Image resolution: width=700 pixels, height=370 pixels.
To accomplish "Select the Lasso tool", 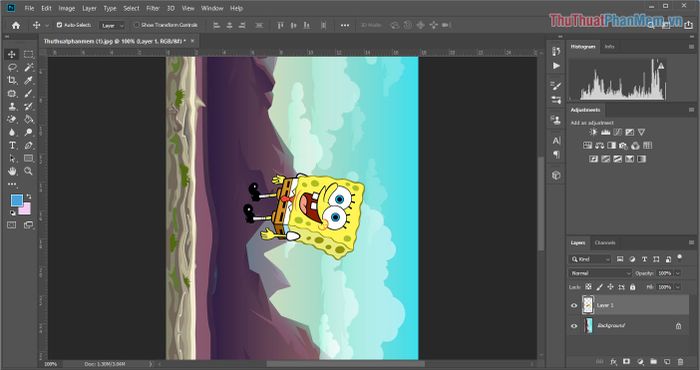I will pyautogui.click(x=12, y=67).
